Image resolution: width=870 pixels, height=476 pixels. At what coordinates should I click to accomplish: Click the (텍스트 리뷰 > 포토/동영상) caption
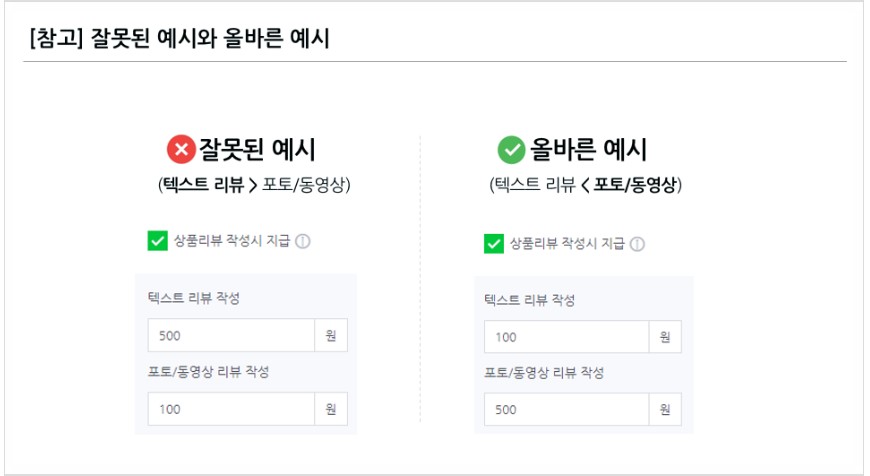(254, 186)
